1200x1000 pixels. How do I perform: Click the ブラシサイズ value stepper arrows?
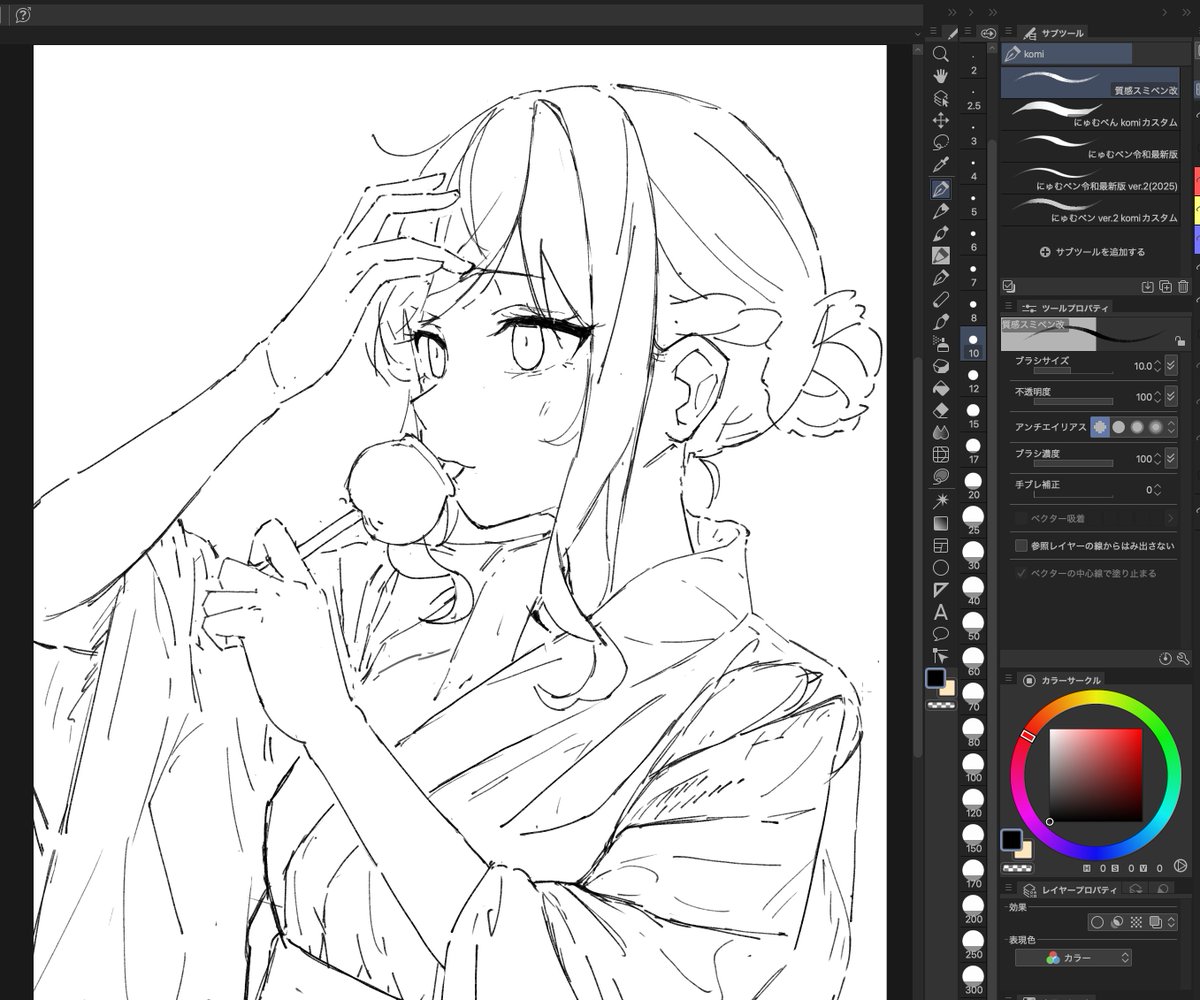[x=1158, y=366]
